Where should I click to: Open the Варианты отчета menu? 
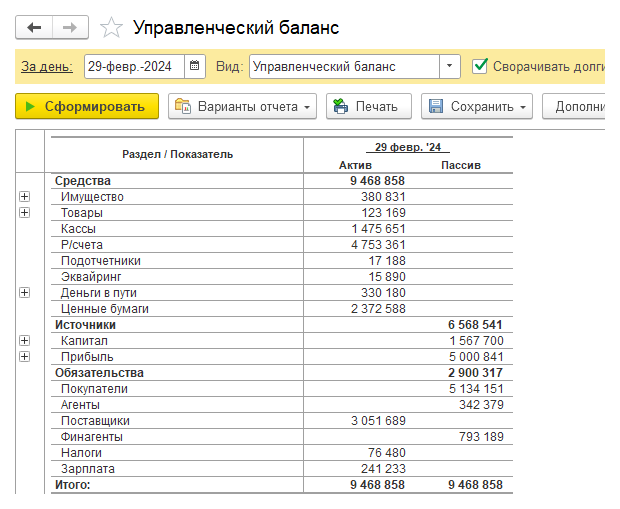point(242,106)
